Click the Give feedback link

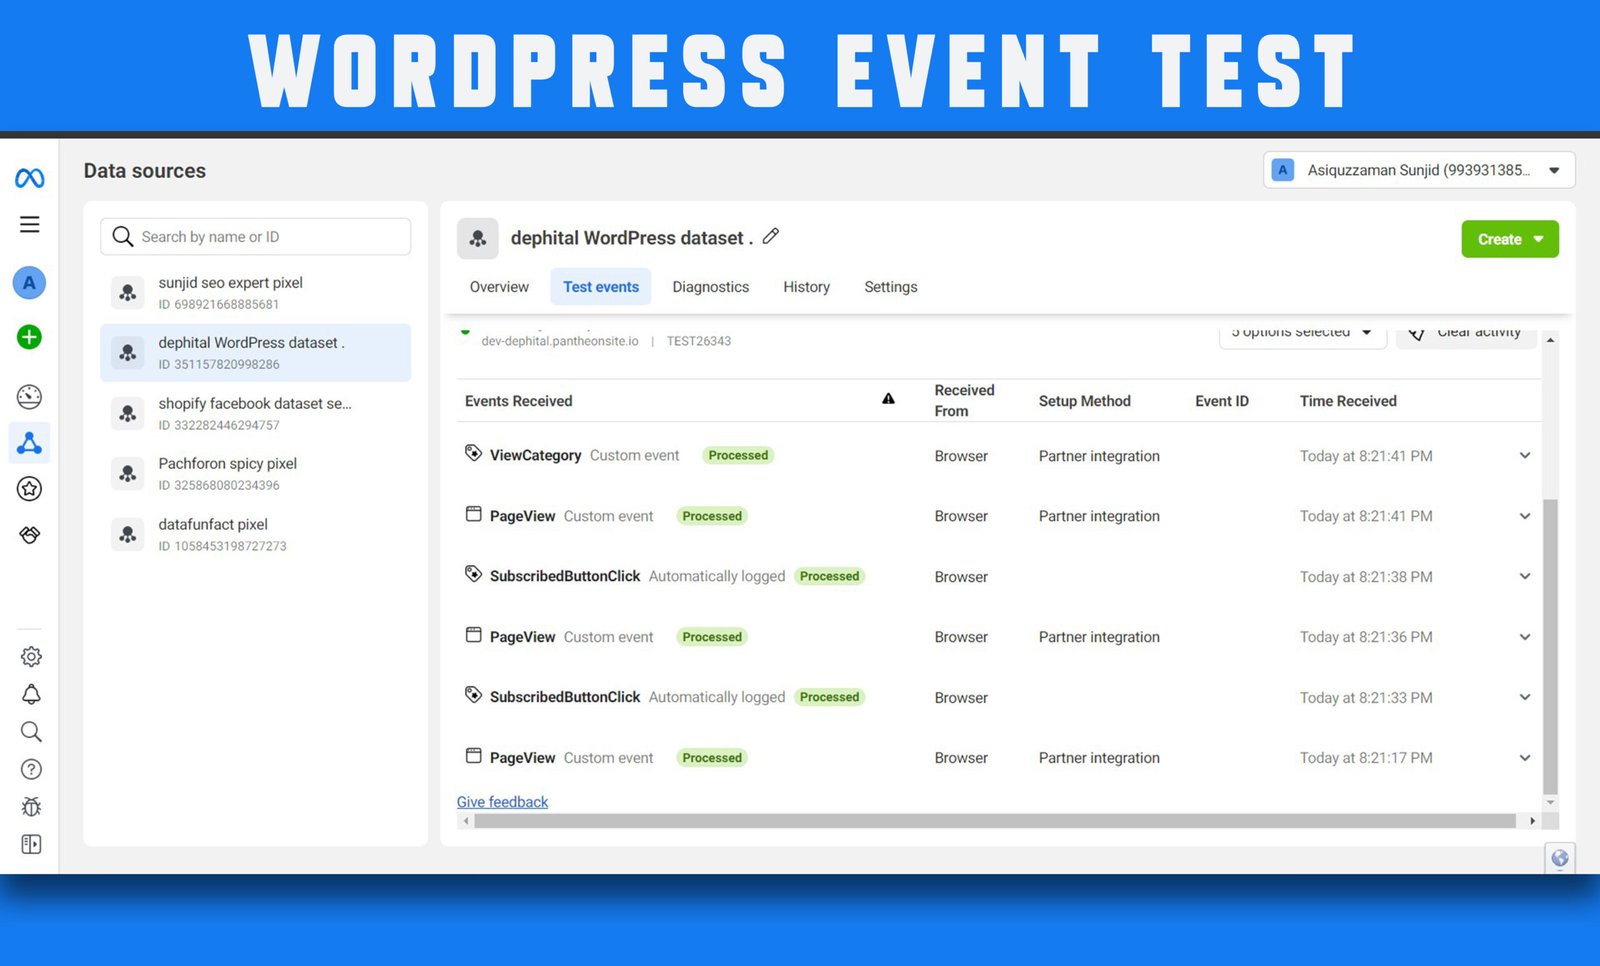coord(502,802)
